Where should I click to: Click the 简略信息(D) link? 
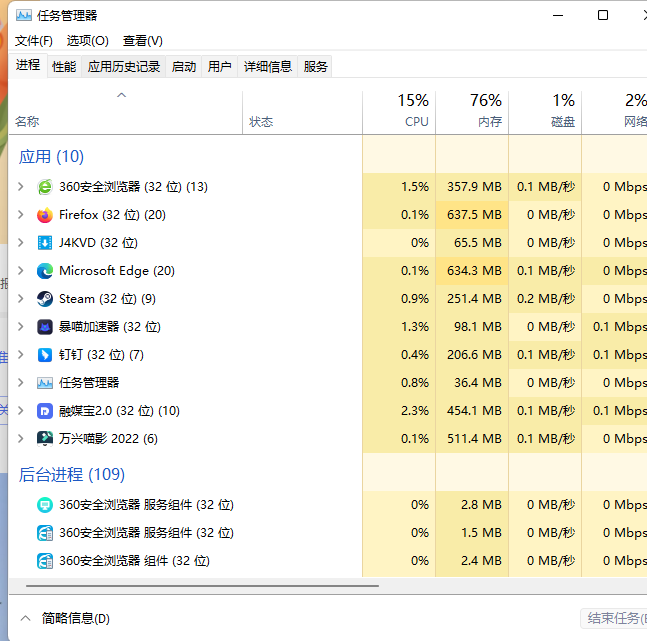(76, 618)
